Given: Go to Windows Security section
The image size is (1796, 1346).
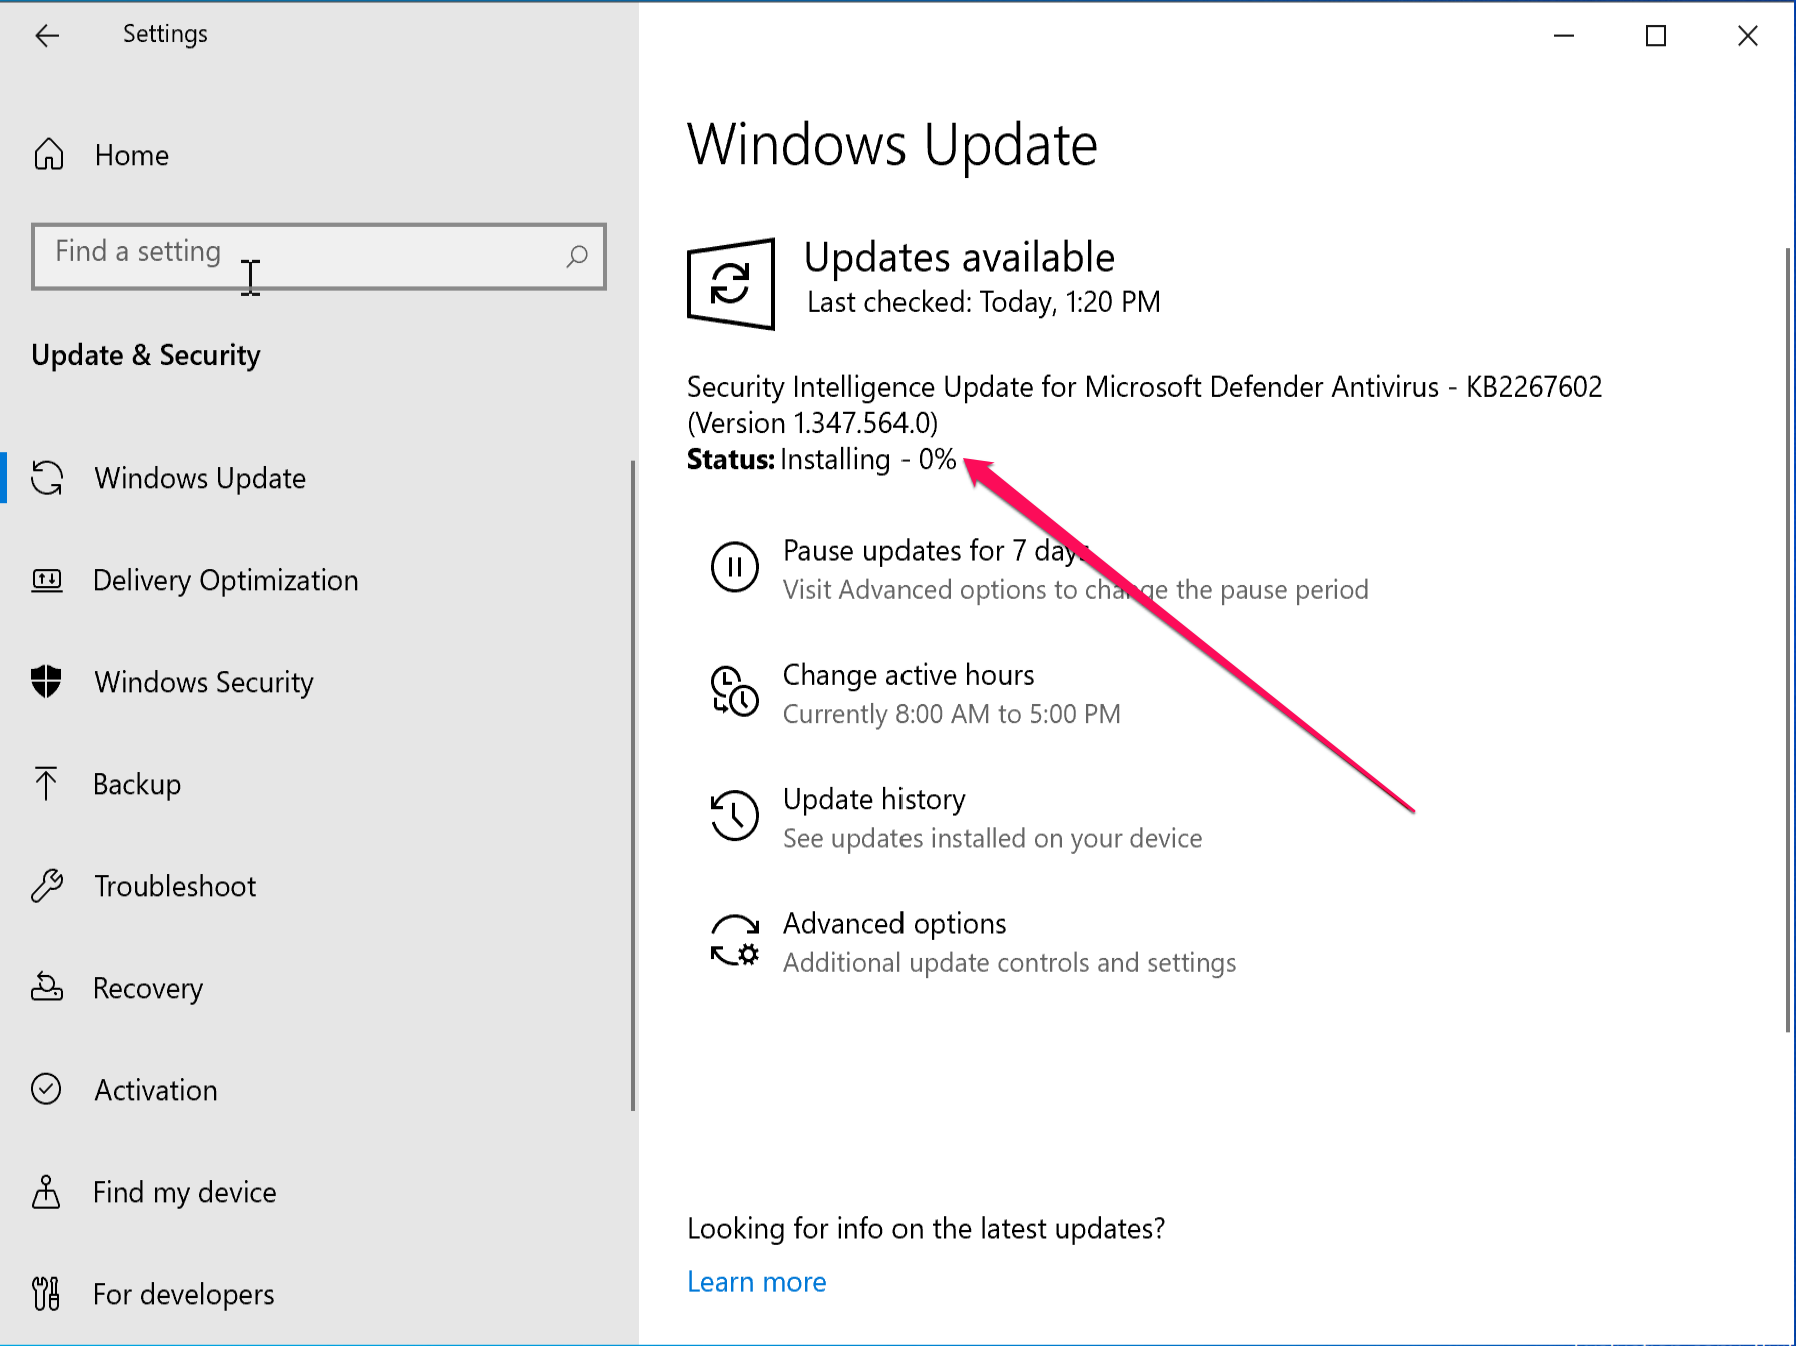Looking at the screenshot, I should (x=204, y=682).
